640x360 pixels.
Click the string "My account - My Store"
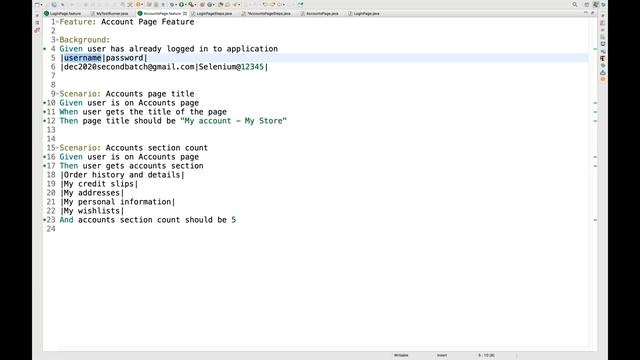point(233,121)
